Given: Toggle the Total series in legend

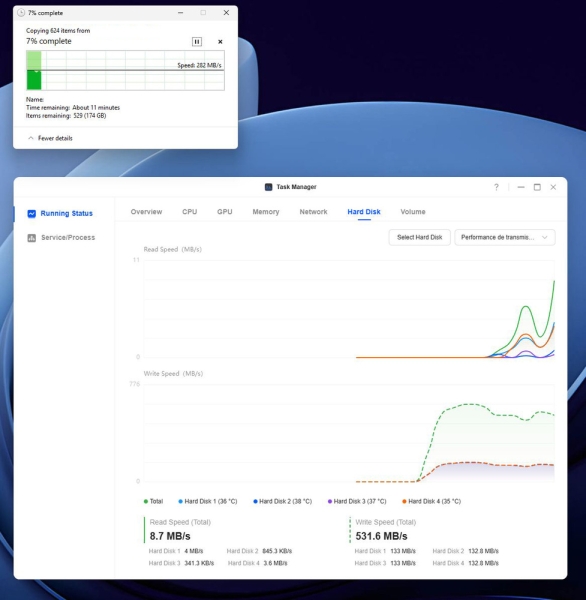Looking at the screenshot, I should 153,501.
